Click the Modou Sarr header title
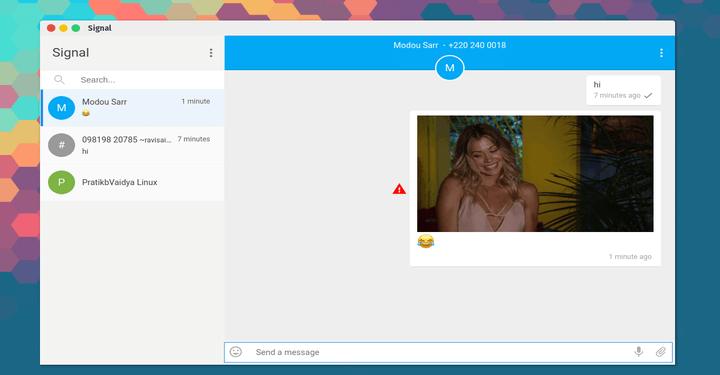 point(450,45)
